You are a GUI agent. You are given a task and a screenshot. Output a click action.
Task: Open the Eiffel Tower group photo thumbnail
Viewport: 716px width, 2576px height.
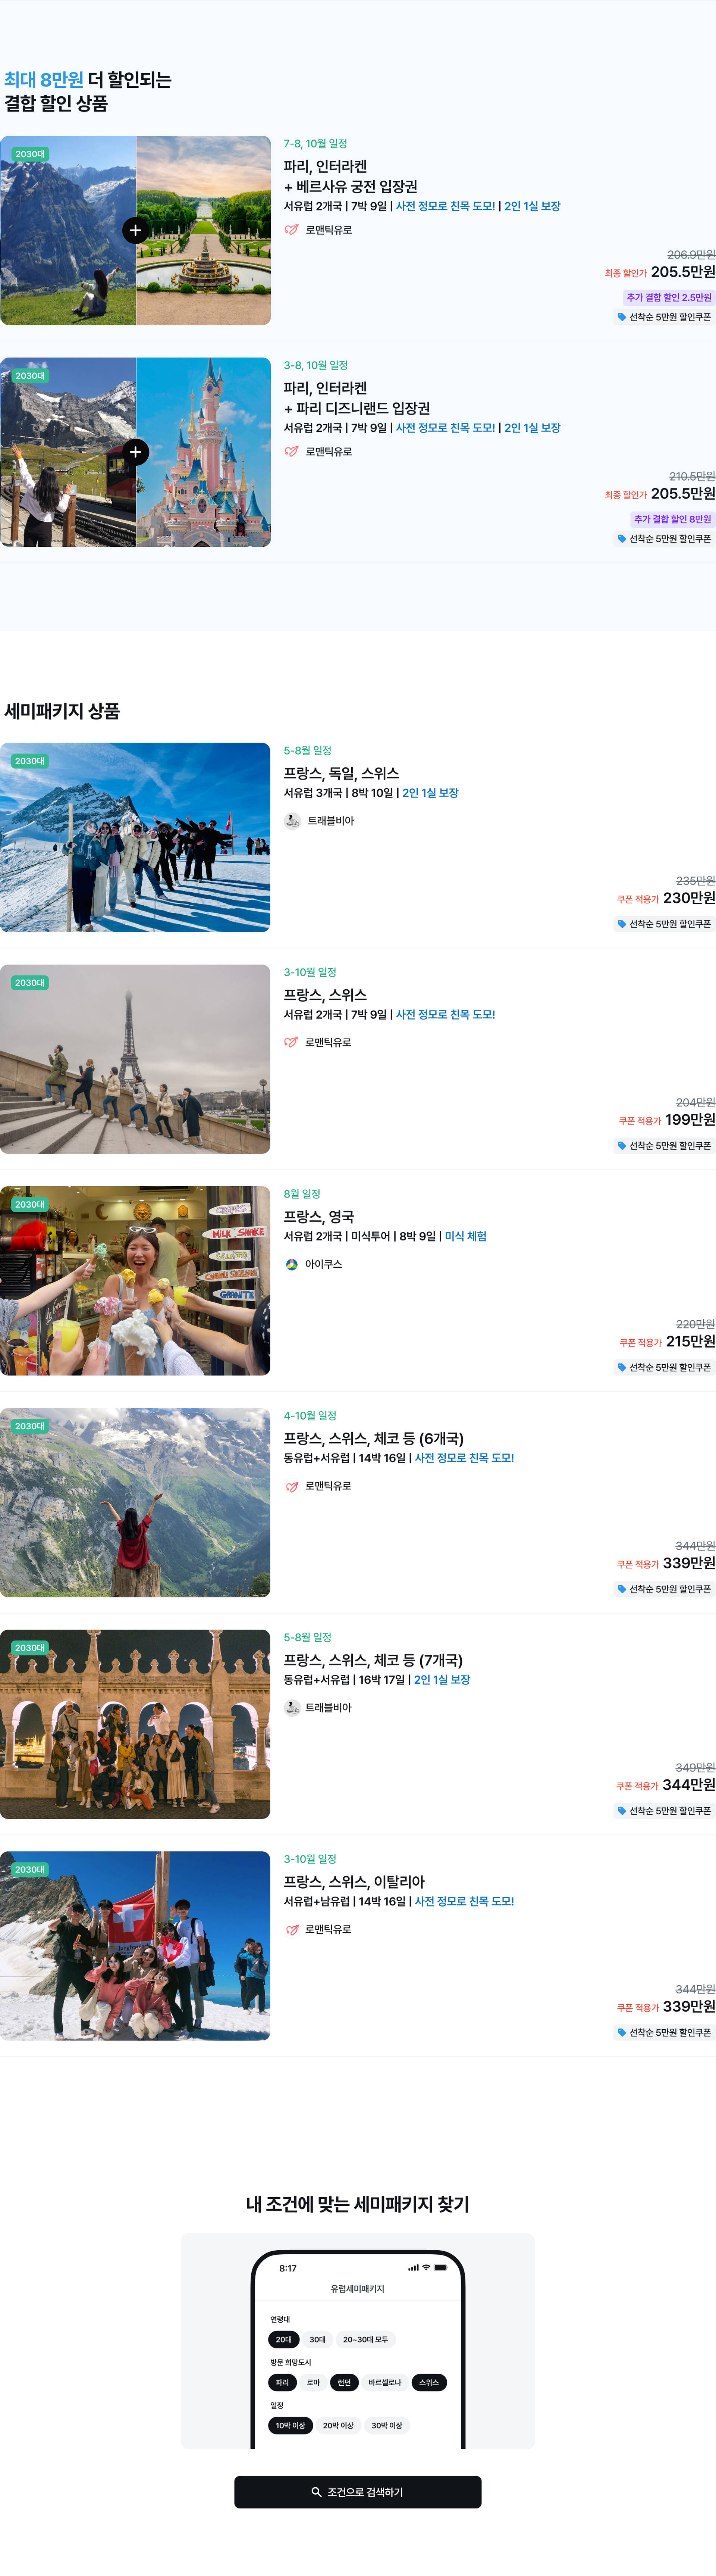[135, 1059]
